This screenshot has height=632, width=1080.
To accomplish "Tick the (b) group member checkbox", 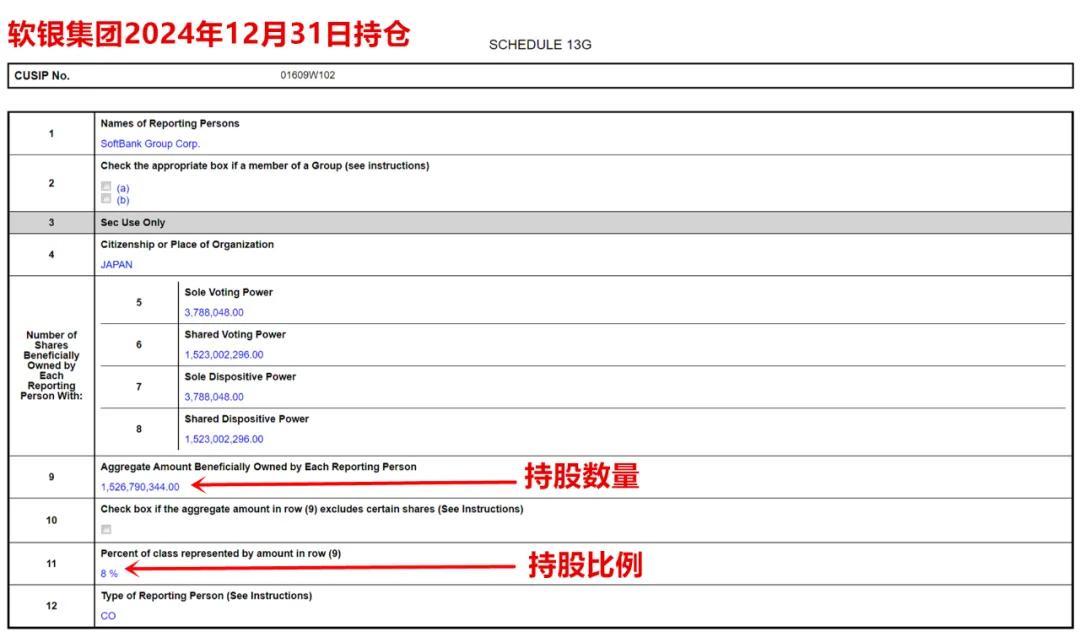I will [x=106, y=199].
